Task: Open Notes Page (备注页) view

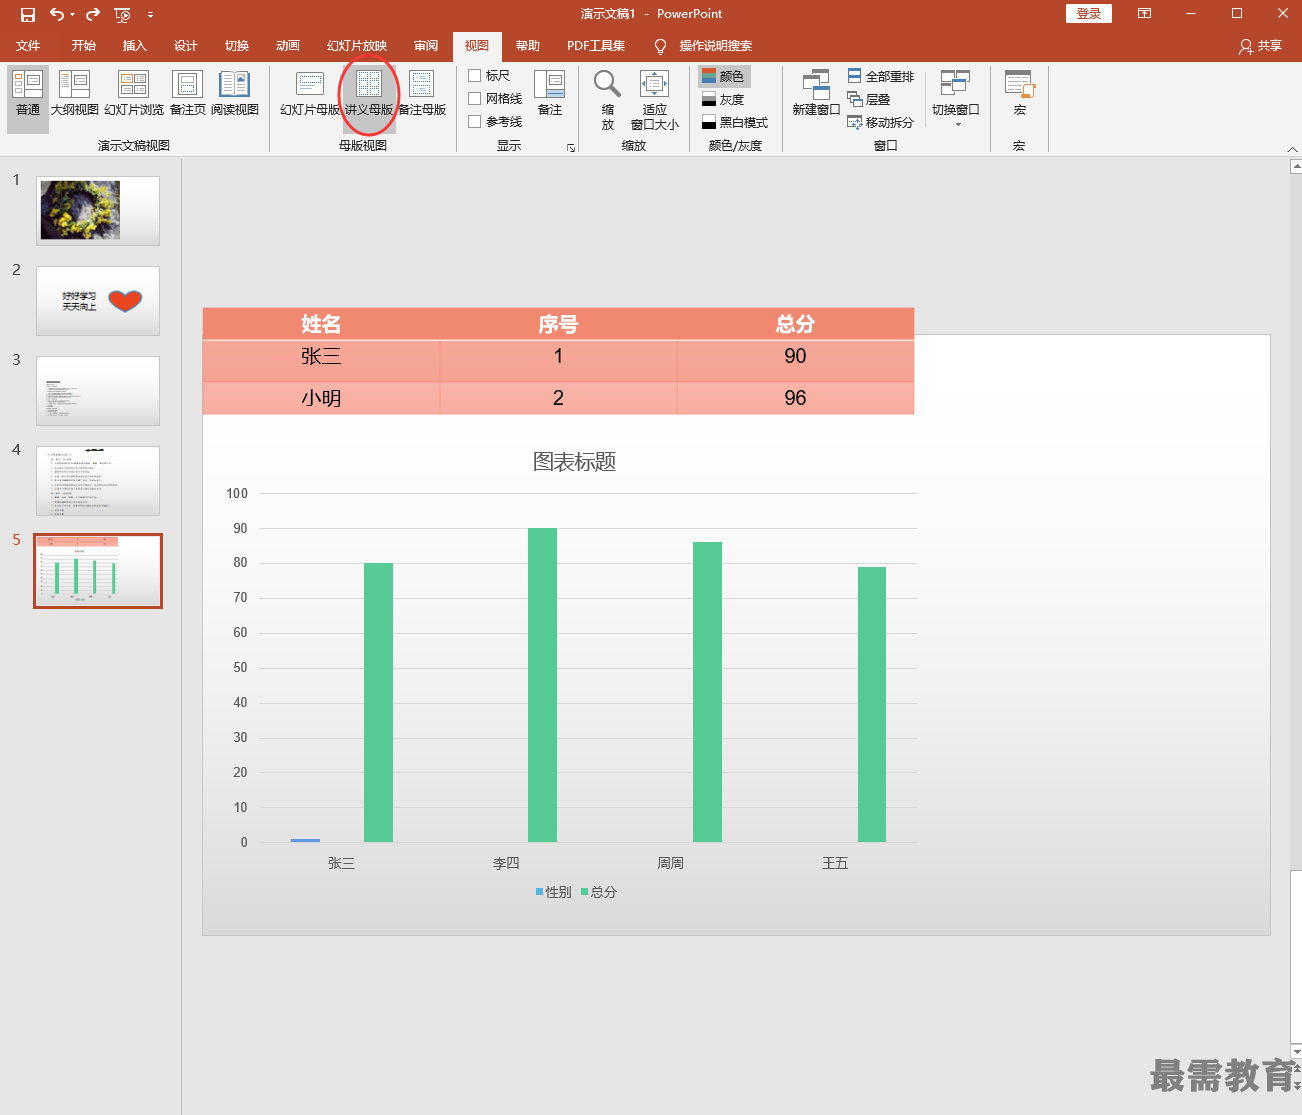Action: coord(188,93)
